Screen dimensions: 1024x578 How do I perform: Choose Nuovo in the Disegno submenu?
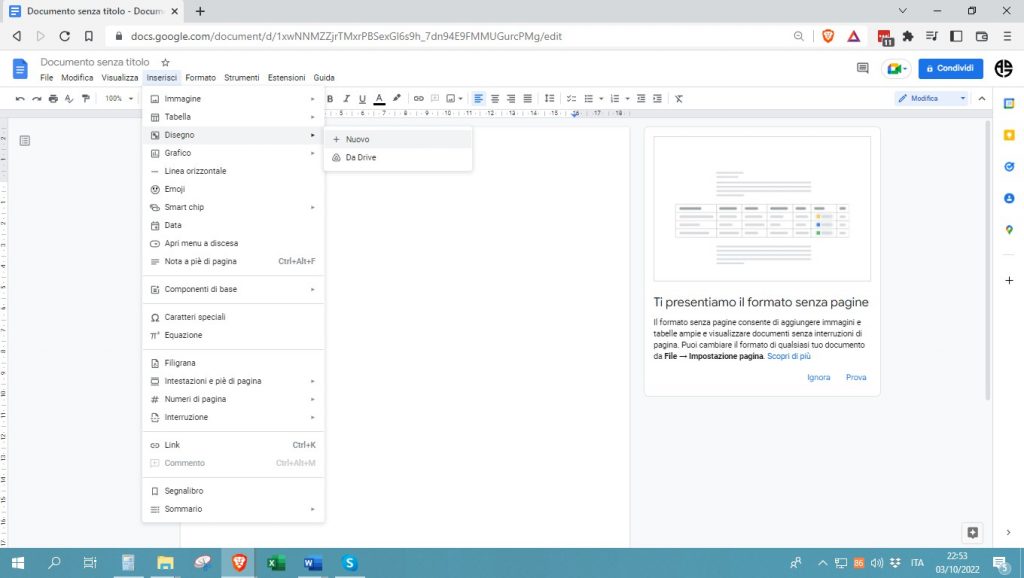coord(358,139)
